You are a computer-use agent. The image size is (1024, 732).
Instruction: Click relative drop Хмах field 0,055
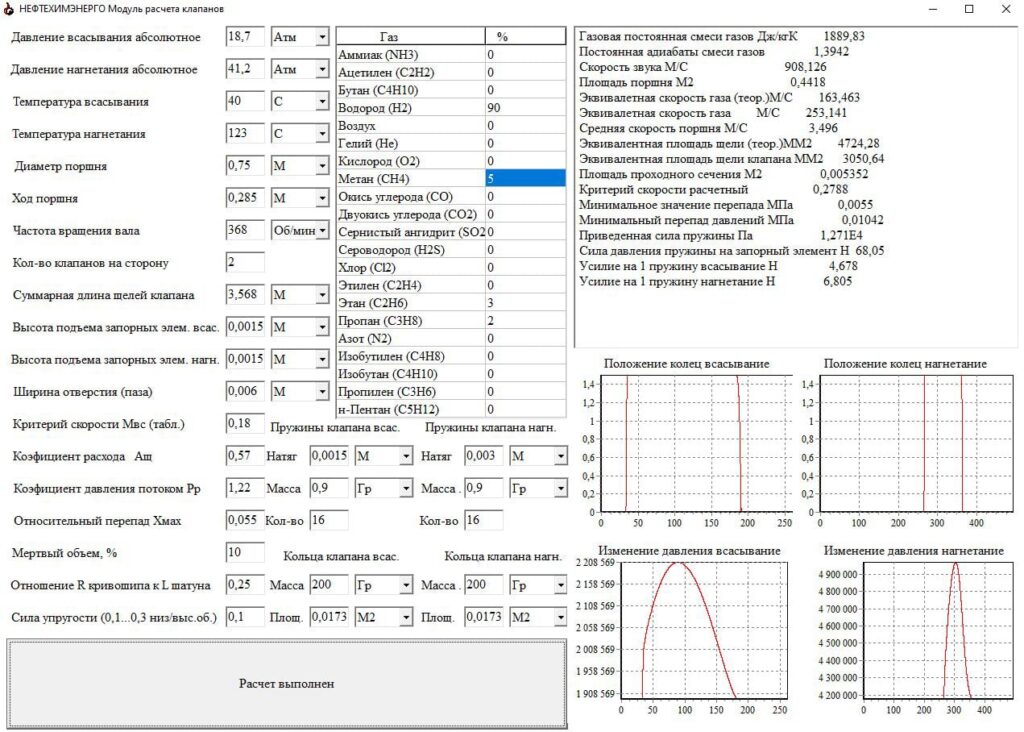[245, 520]
